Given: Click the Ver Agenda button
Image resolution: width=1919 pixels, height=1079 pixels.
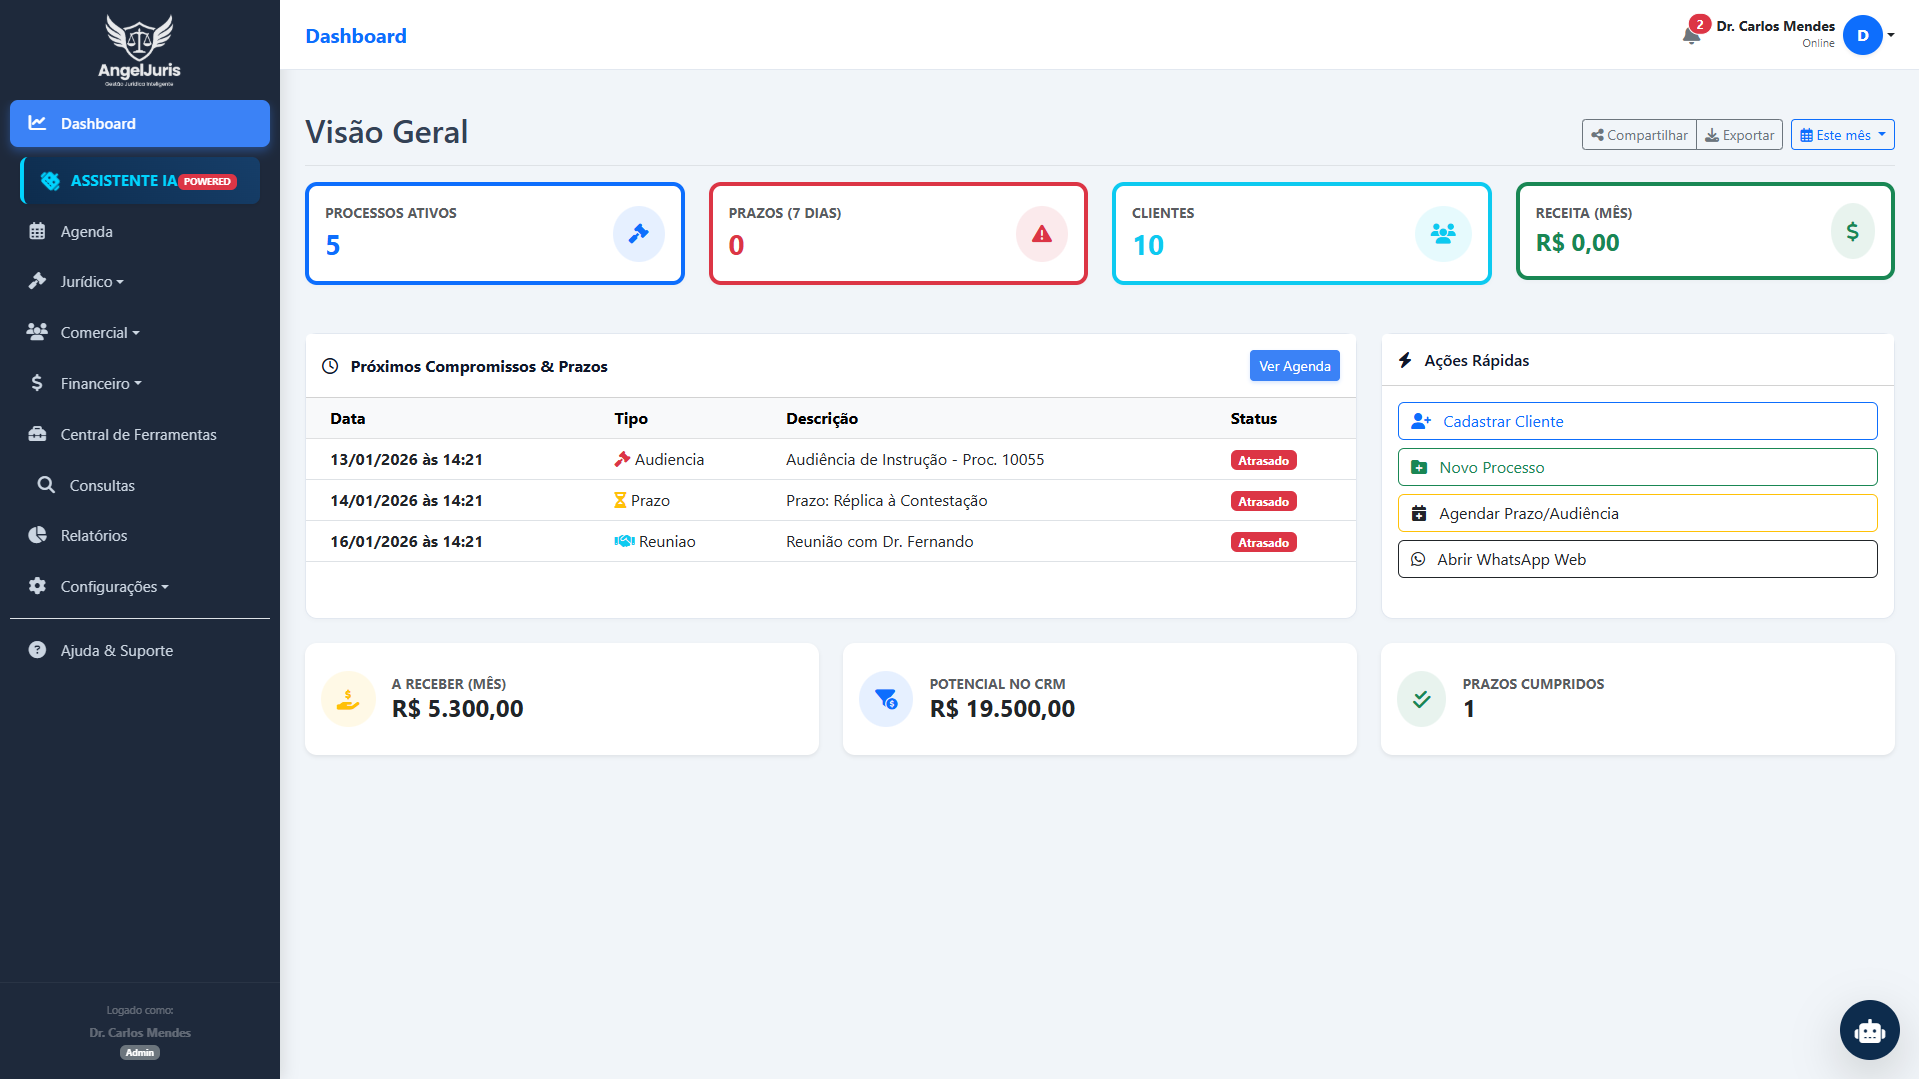Looking at the screenshot, I should 1294,366.
